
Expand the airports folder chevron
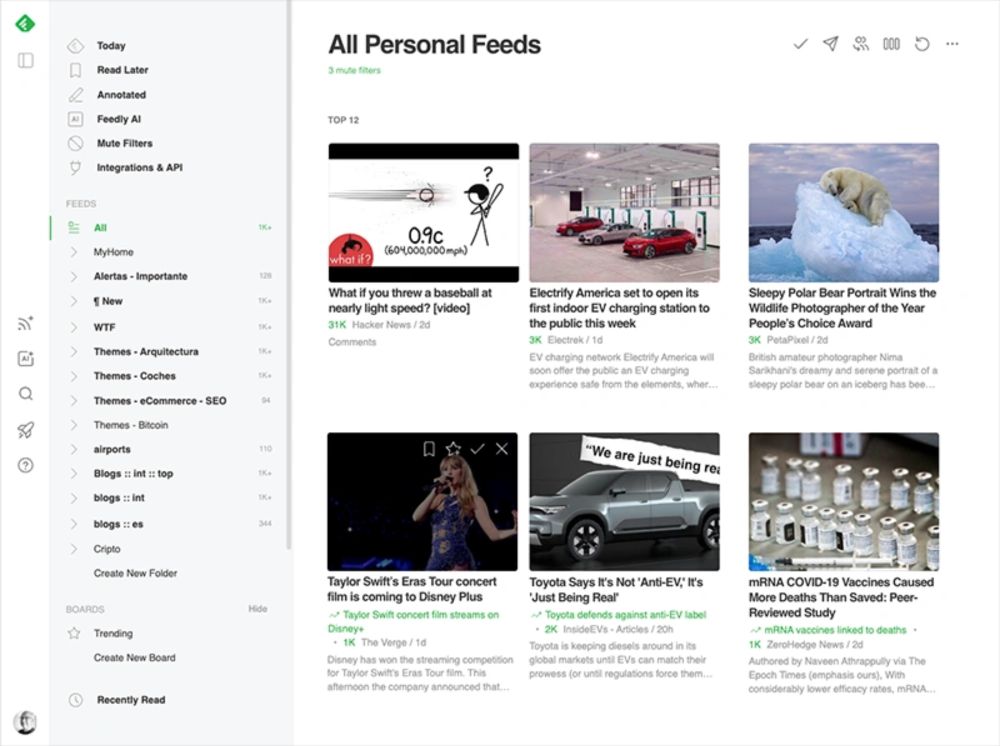(x=74, y=450)
